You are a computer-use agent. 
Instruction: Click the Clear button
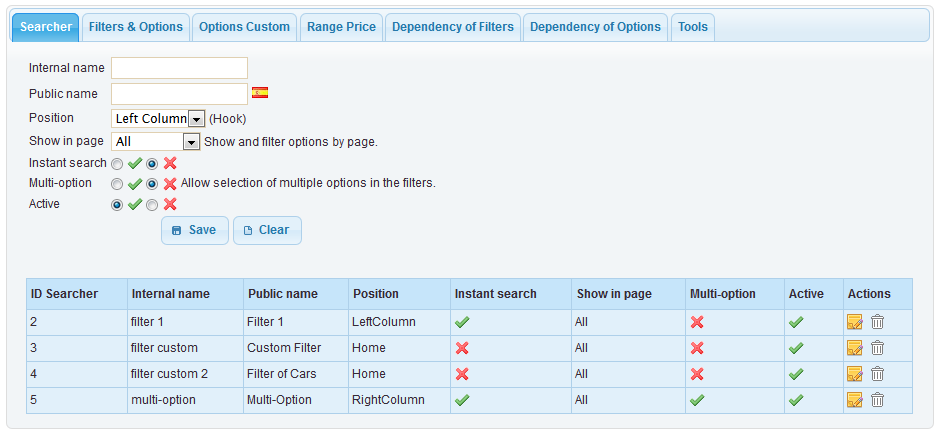coord(267,230)
